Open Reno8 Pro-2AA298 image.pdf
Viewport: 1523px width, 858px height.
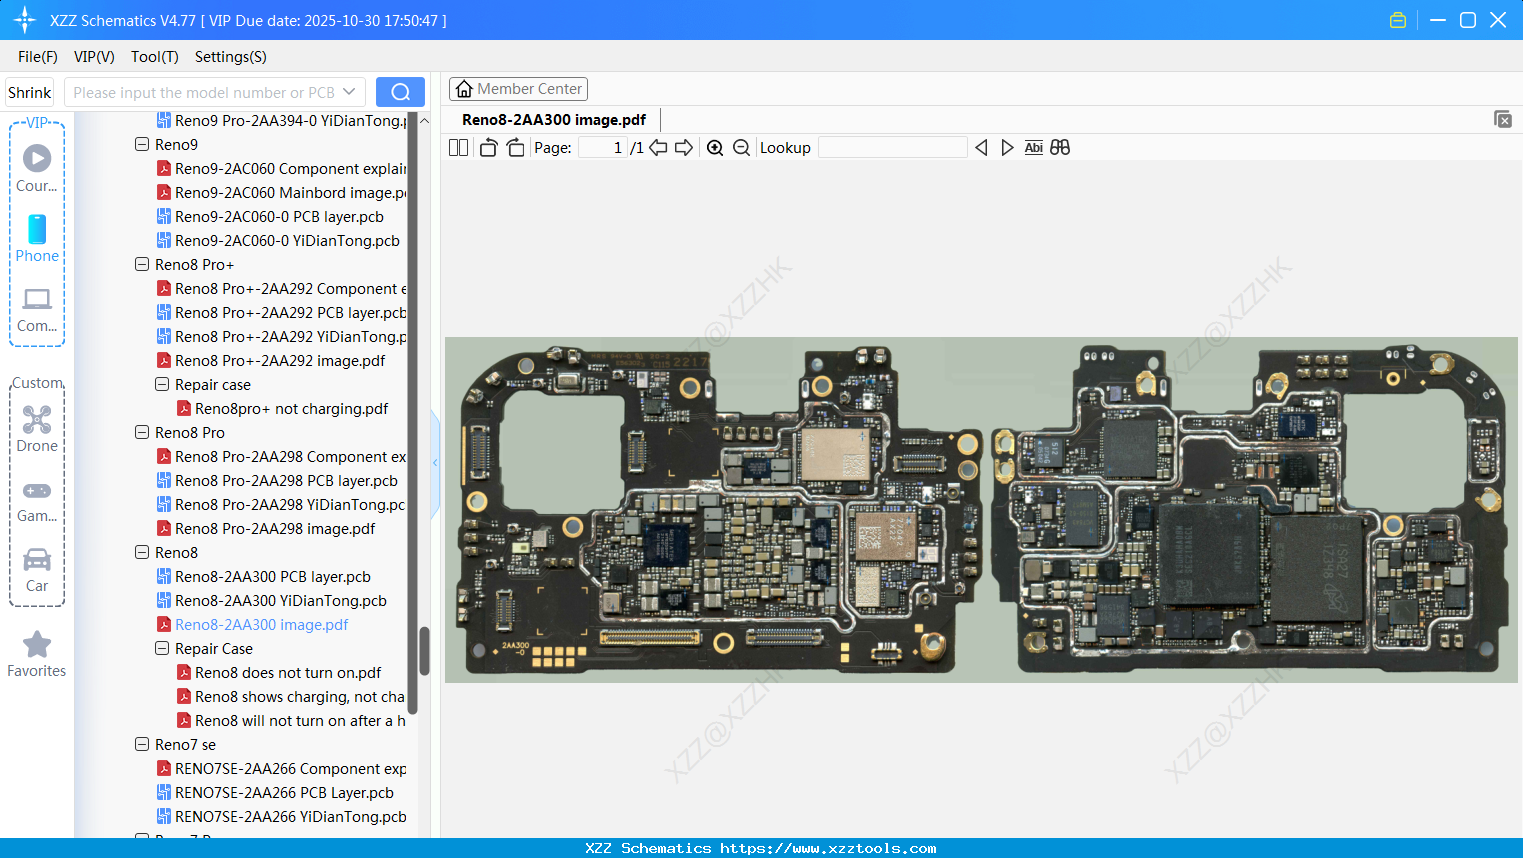point(266,528)
